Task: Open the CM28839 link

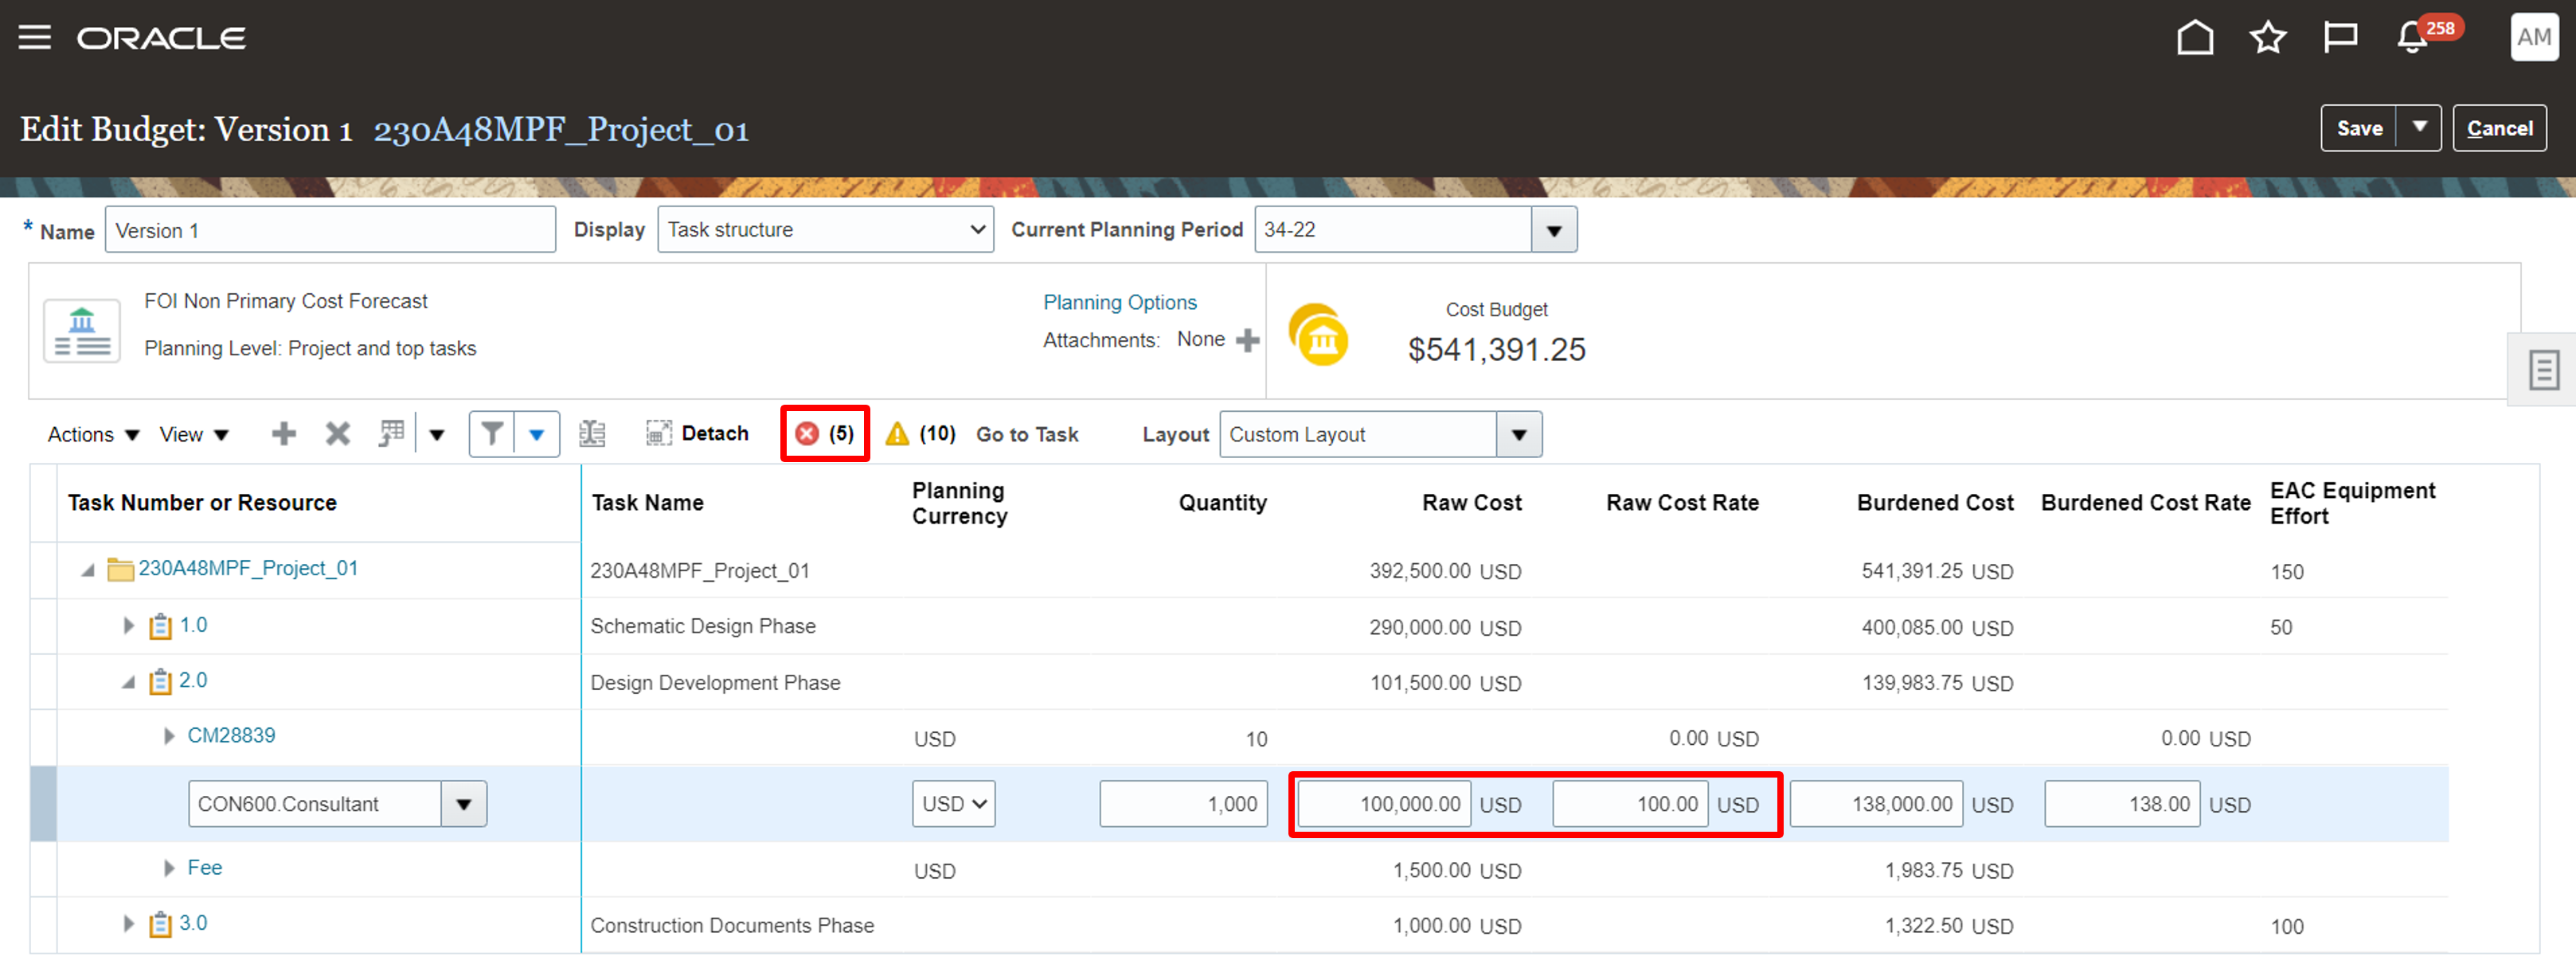Action: pos(231,736)
